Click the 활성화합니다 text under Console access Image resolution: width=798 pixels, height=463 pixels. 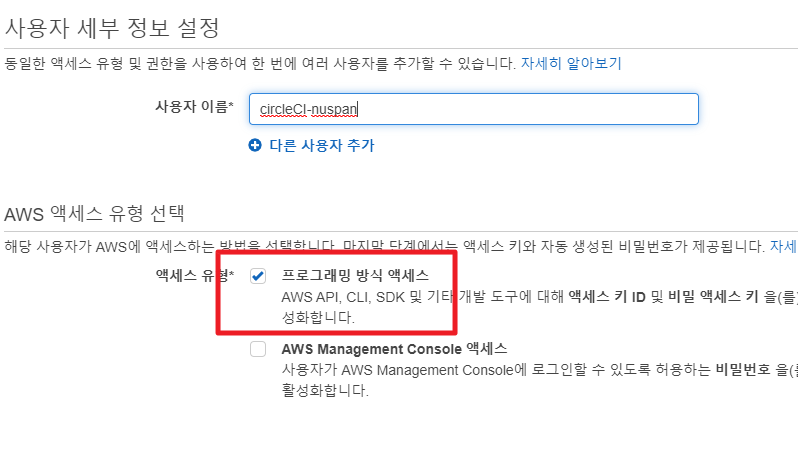click(x=325, y=391)
